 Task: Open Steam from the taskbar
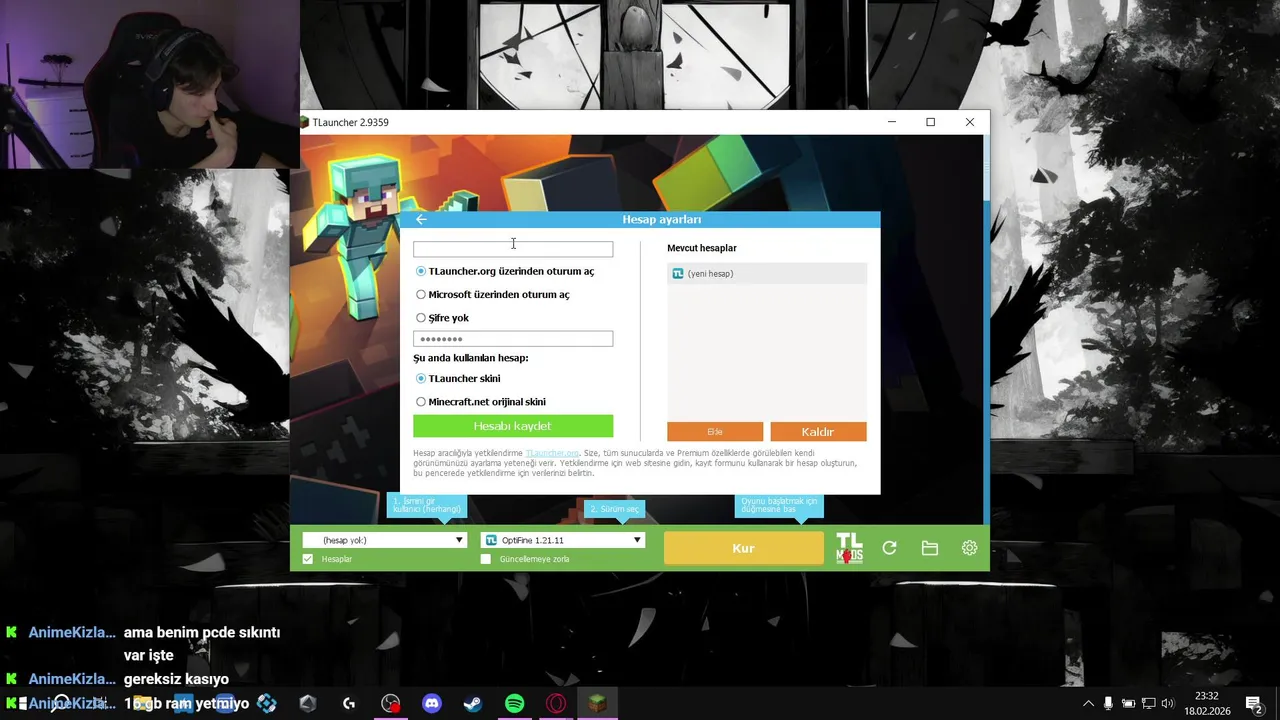[x=472, y=704]
